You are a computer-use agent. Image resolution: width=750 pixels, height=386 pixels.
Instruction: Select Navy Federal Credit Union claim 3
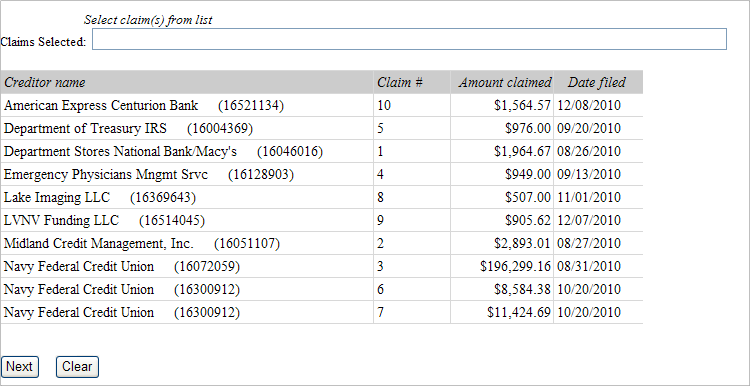(321, 266)
